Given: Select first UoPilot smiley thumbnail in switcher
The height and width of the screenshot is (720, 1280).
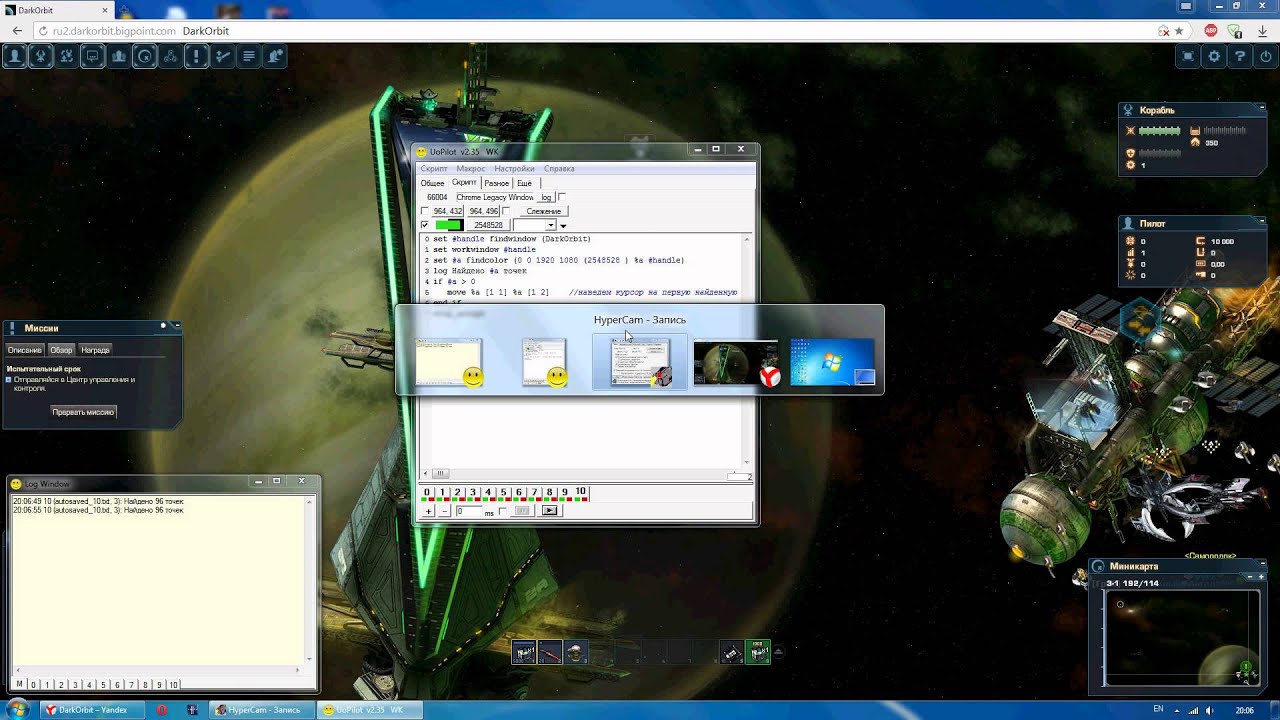Looking at the screenshot, I should tap(450, 362).
